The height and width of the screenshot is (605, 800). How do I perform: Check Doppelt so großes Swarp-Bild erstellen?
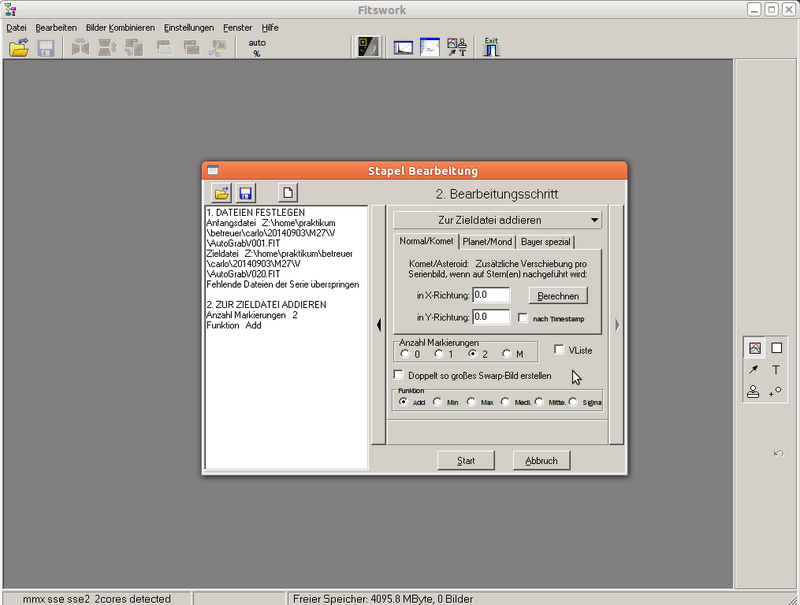(397, 375)
